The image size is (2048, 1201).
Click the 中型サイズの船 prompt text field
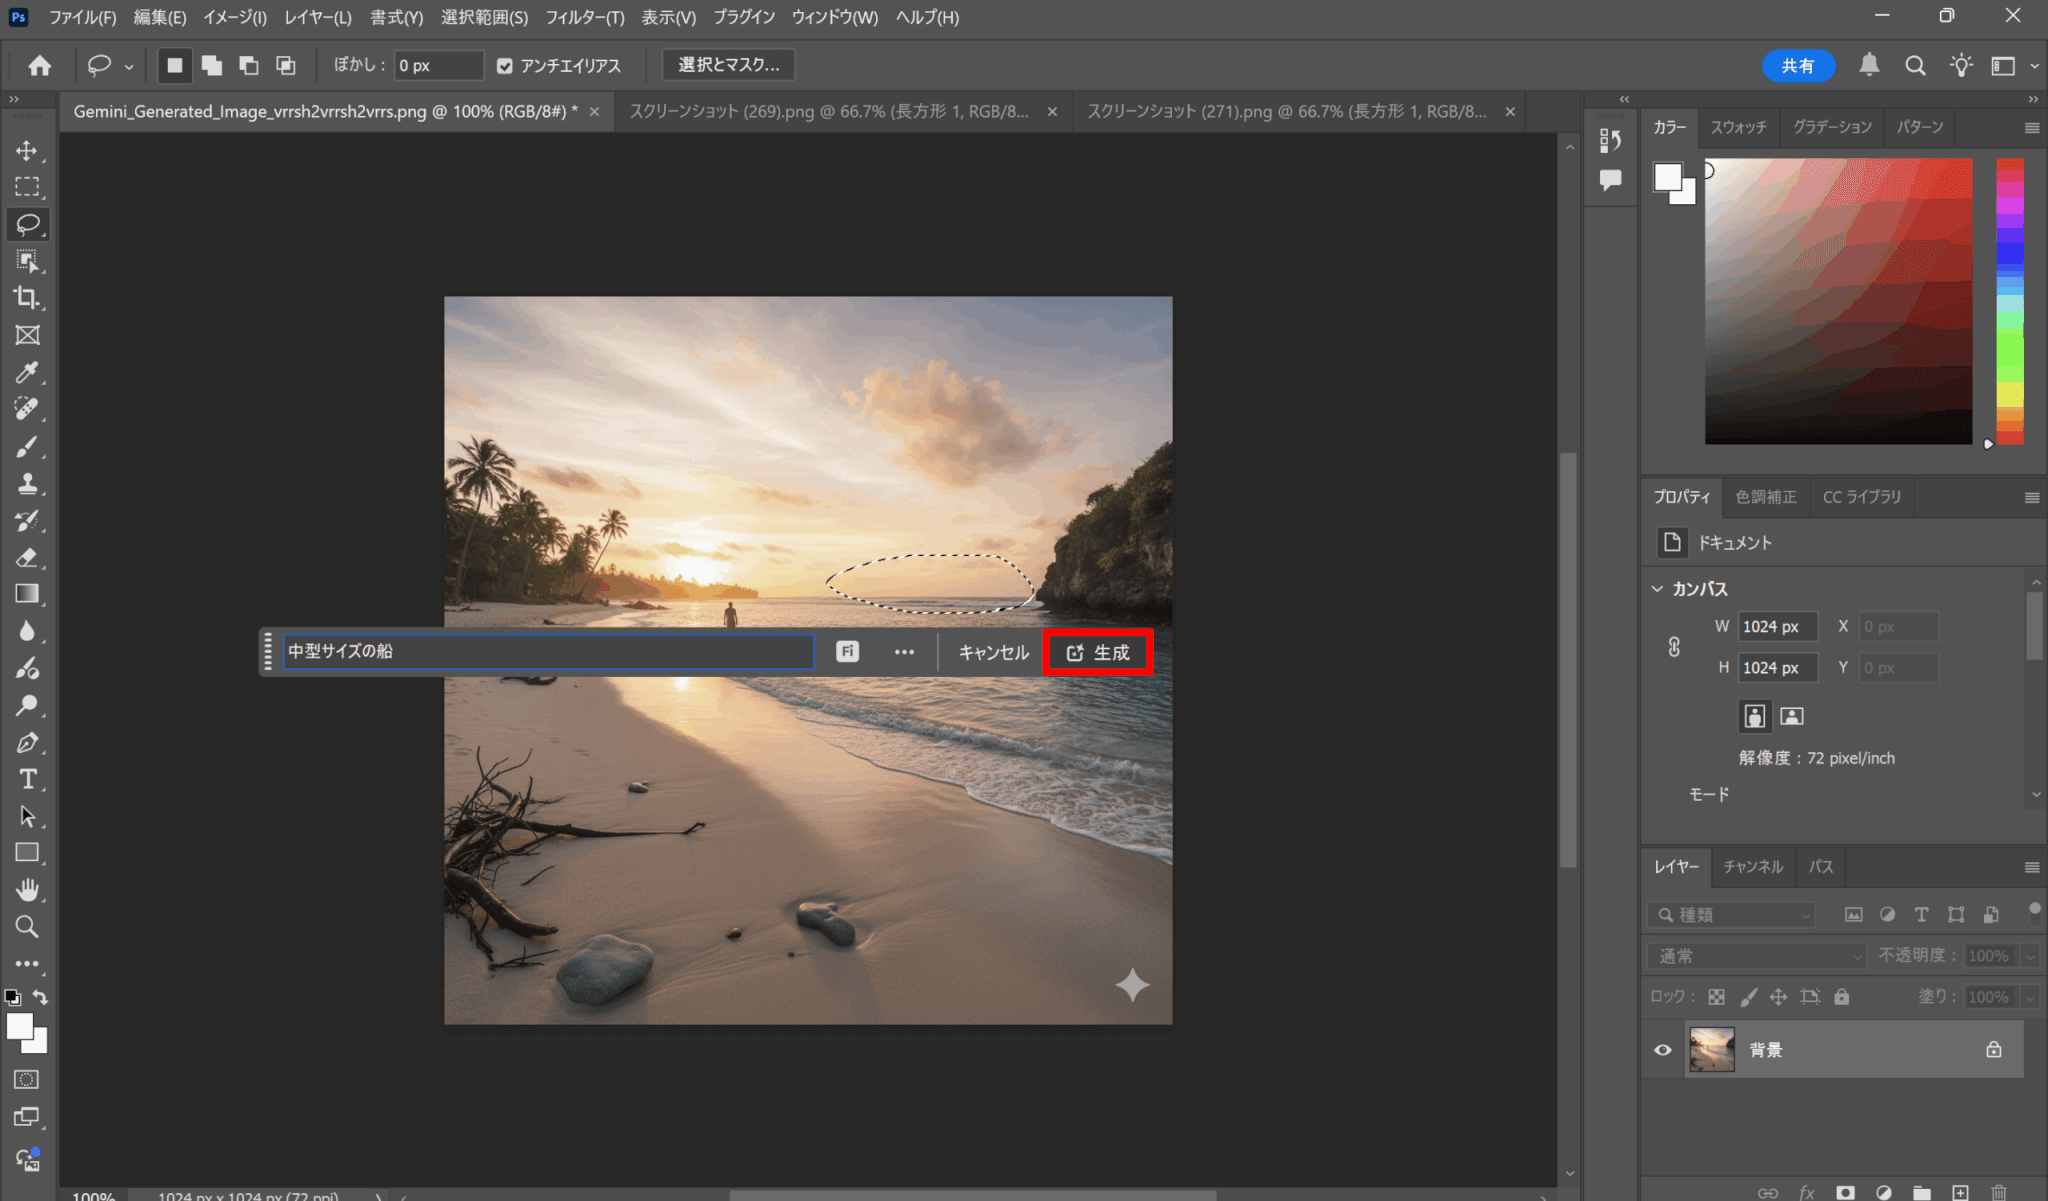548,652
